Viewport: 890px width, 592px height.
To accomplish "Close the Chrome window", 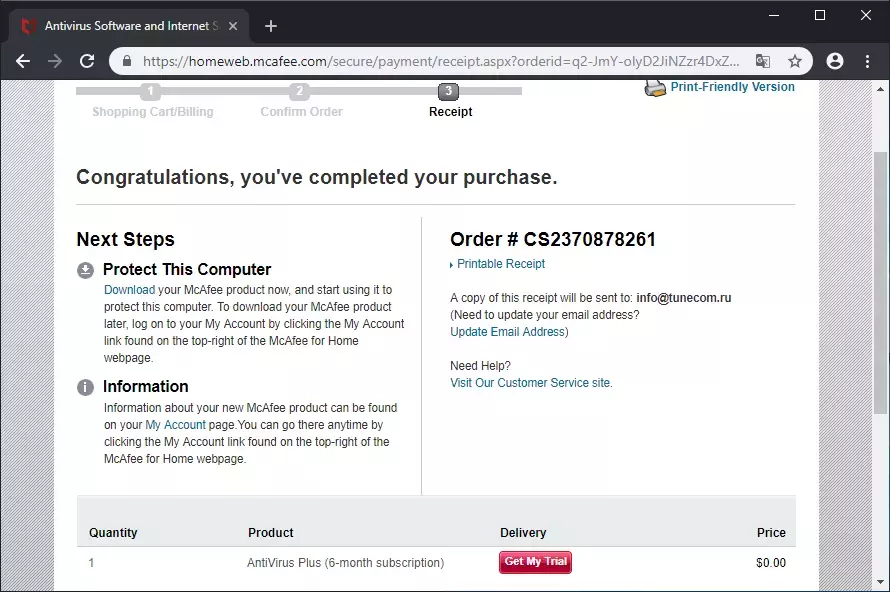I will click(866, 15).
